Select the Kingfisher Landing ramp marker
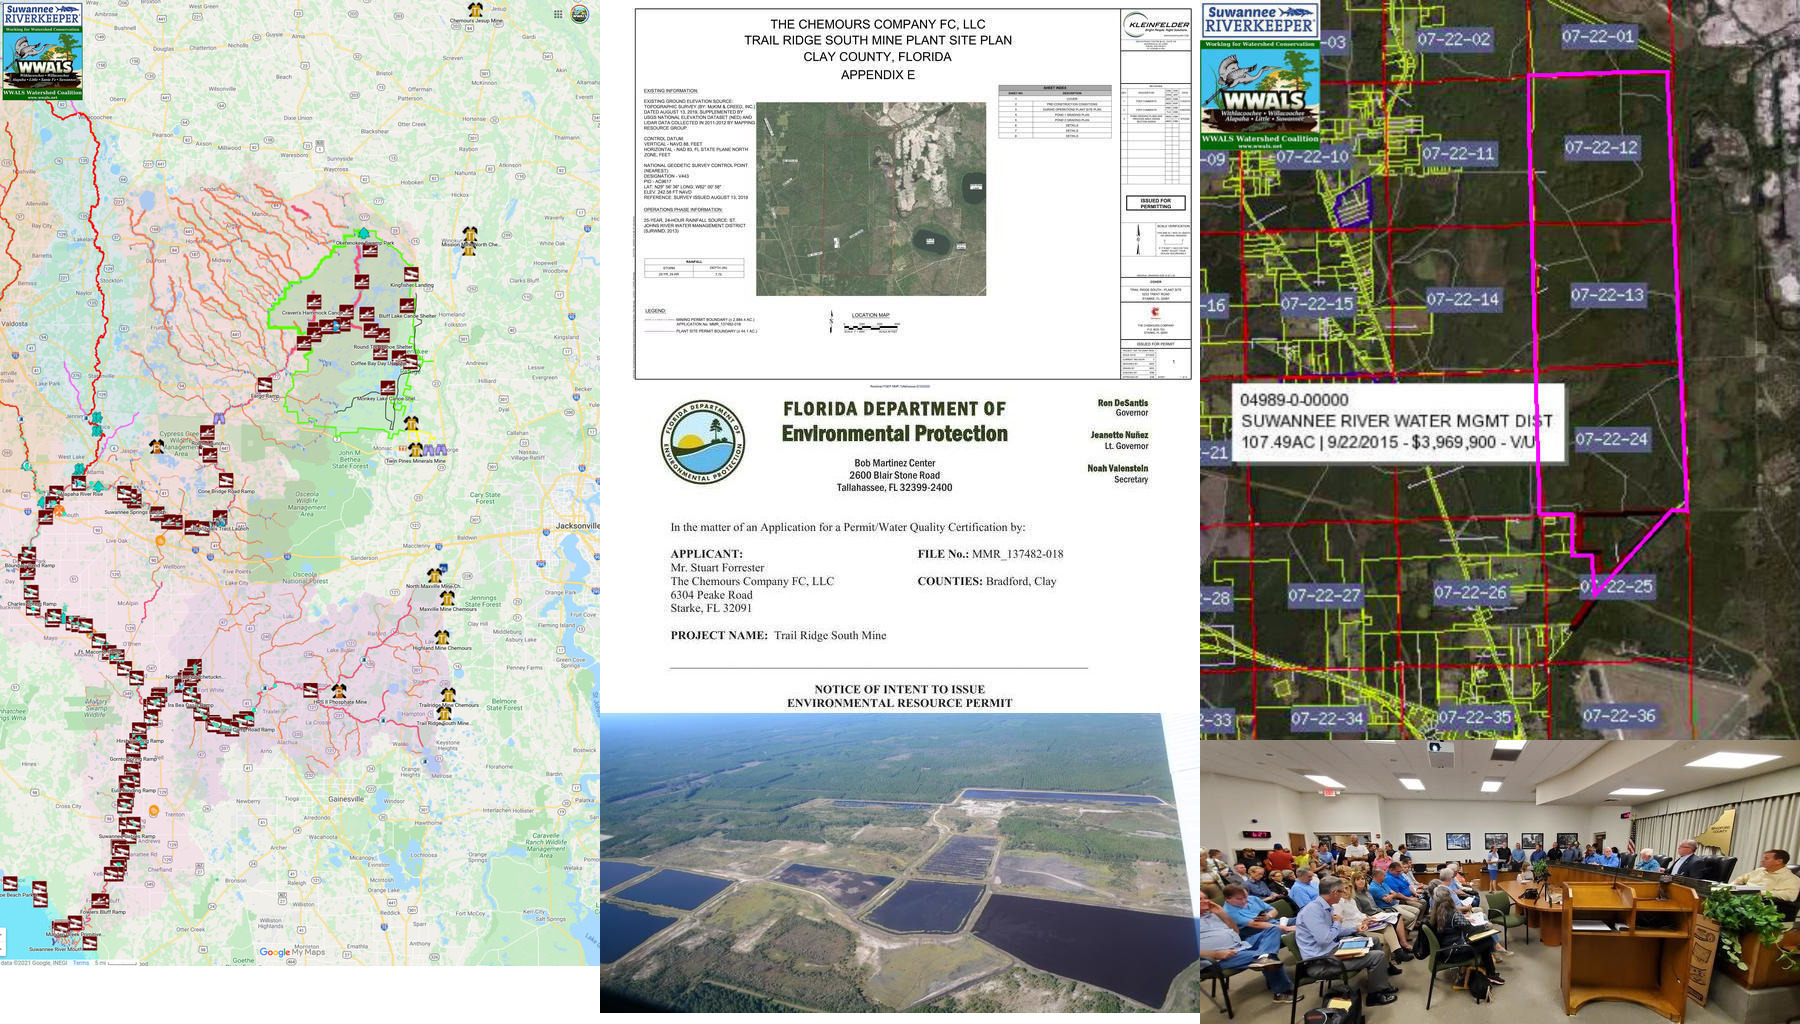Viewport: 1800px width, 1024px height. [410, 275]
